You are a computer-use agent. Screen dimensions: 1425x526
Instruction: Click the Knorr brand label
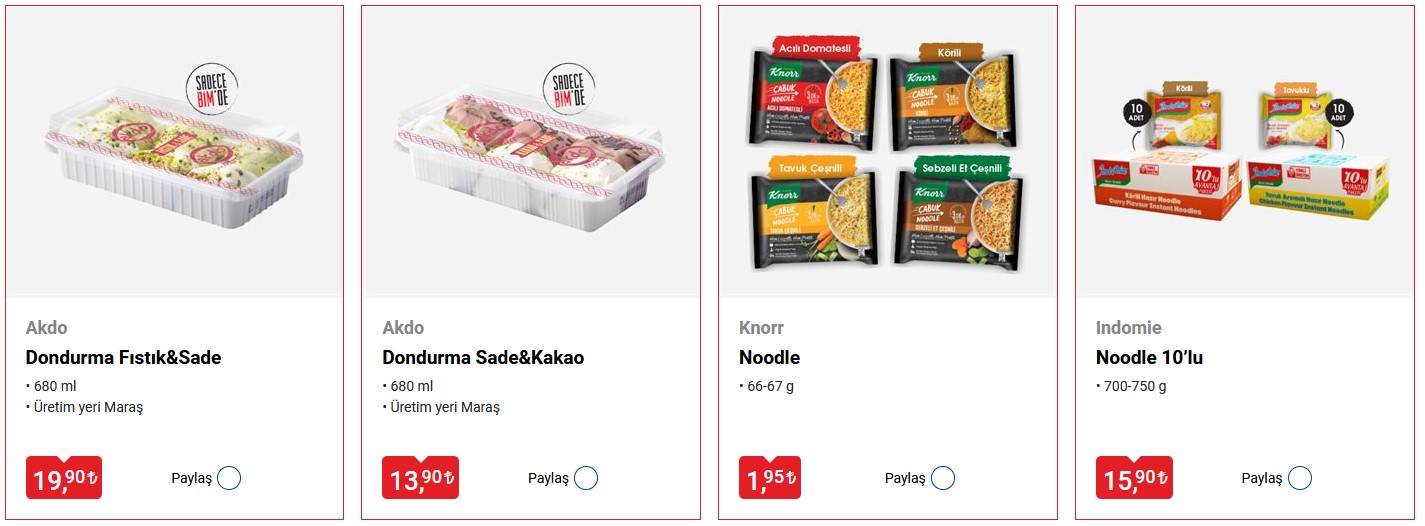761,328
